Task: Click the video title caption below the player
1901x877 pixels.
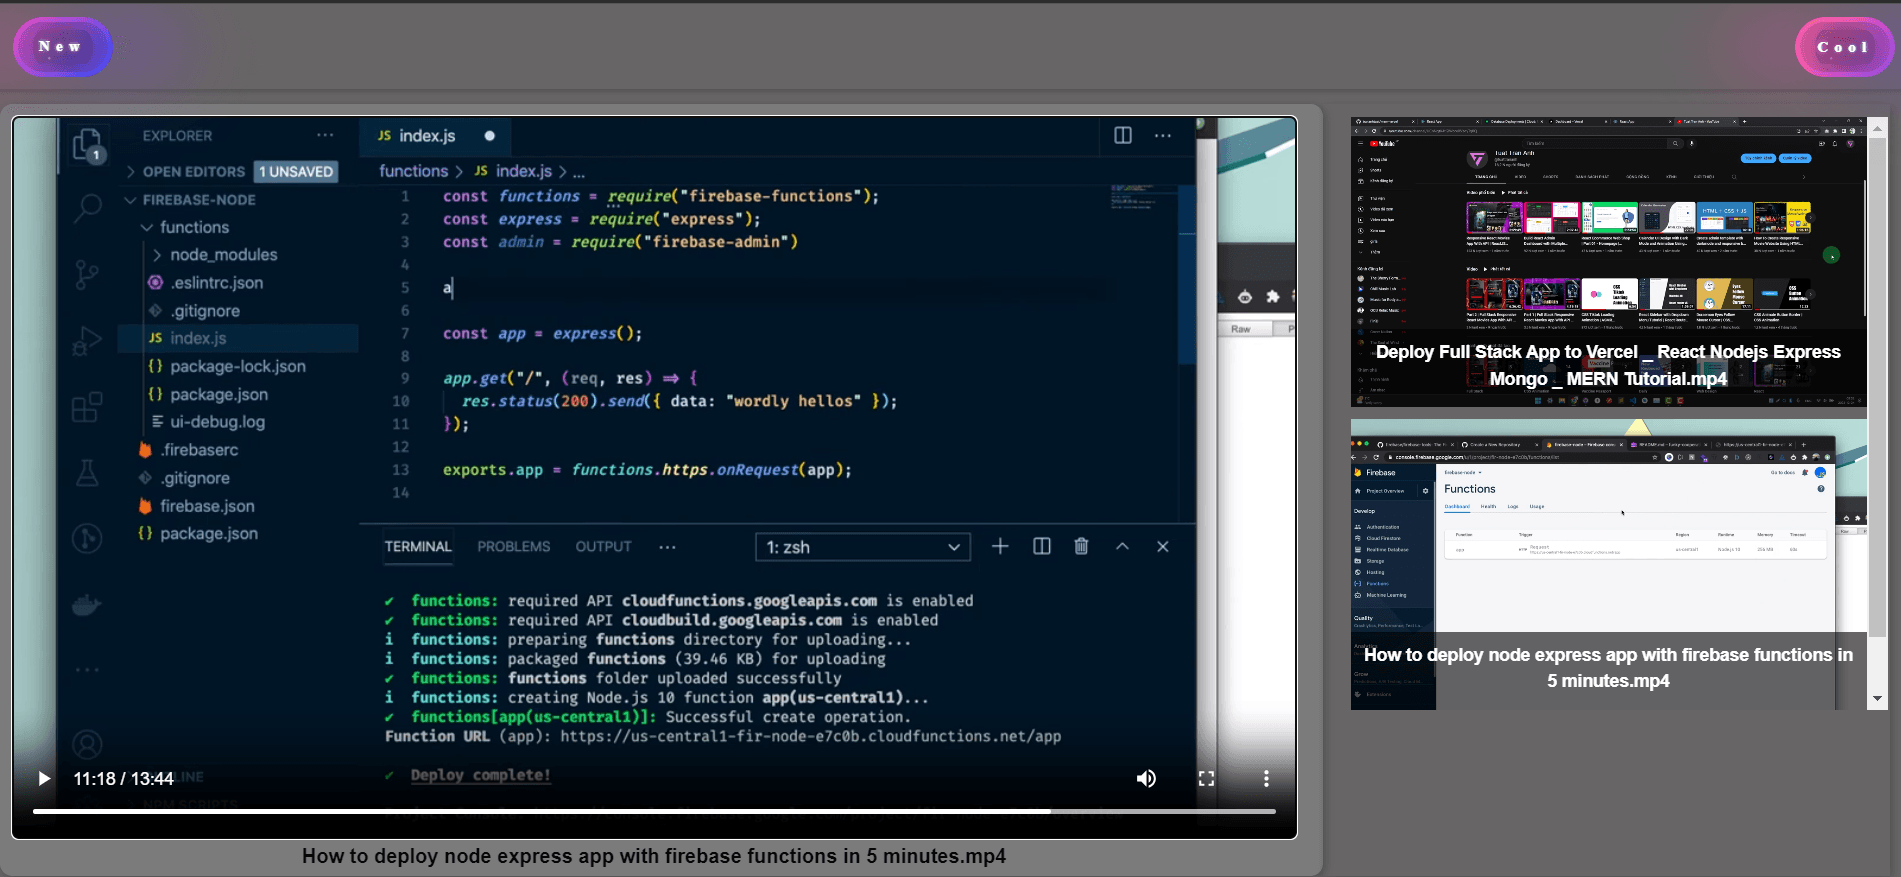Action: (x=654, y=856)
